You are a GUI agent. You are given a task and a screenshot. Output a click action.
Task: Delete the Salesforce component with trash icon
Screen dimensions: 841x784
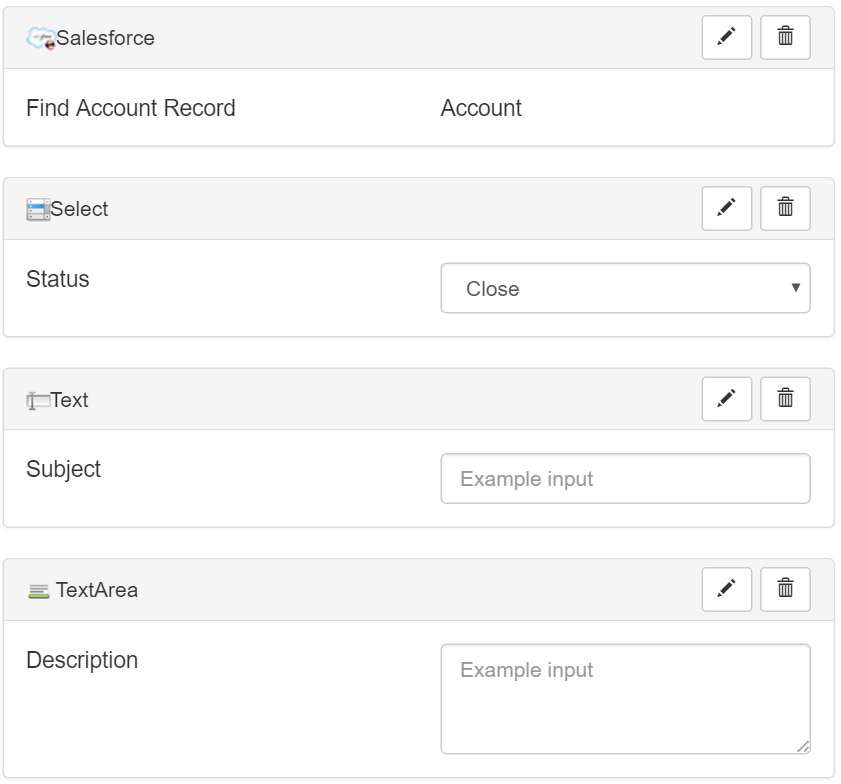tap(785, 38)
